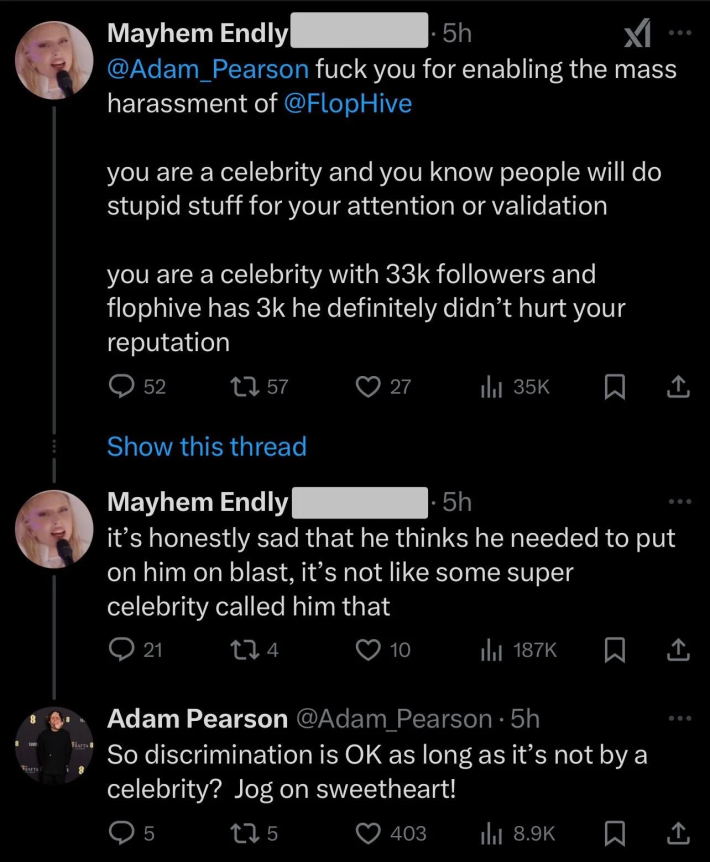Bookmark Adam Pearson's reply
Image resolution: width=710 pixels, height=862 pixels.
(x=614, y=832)
